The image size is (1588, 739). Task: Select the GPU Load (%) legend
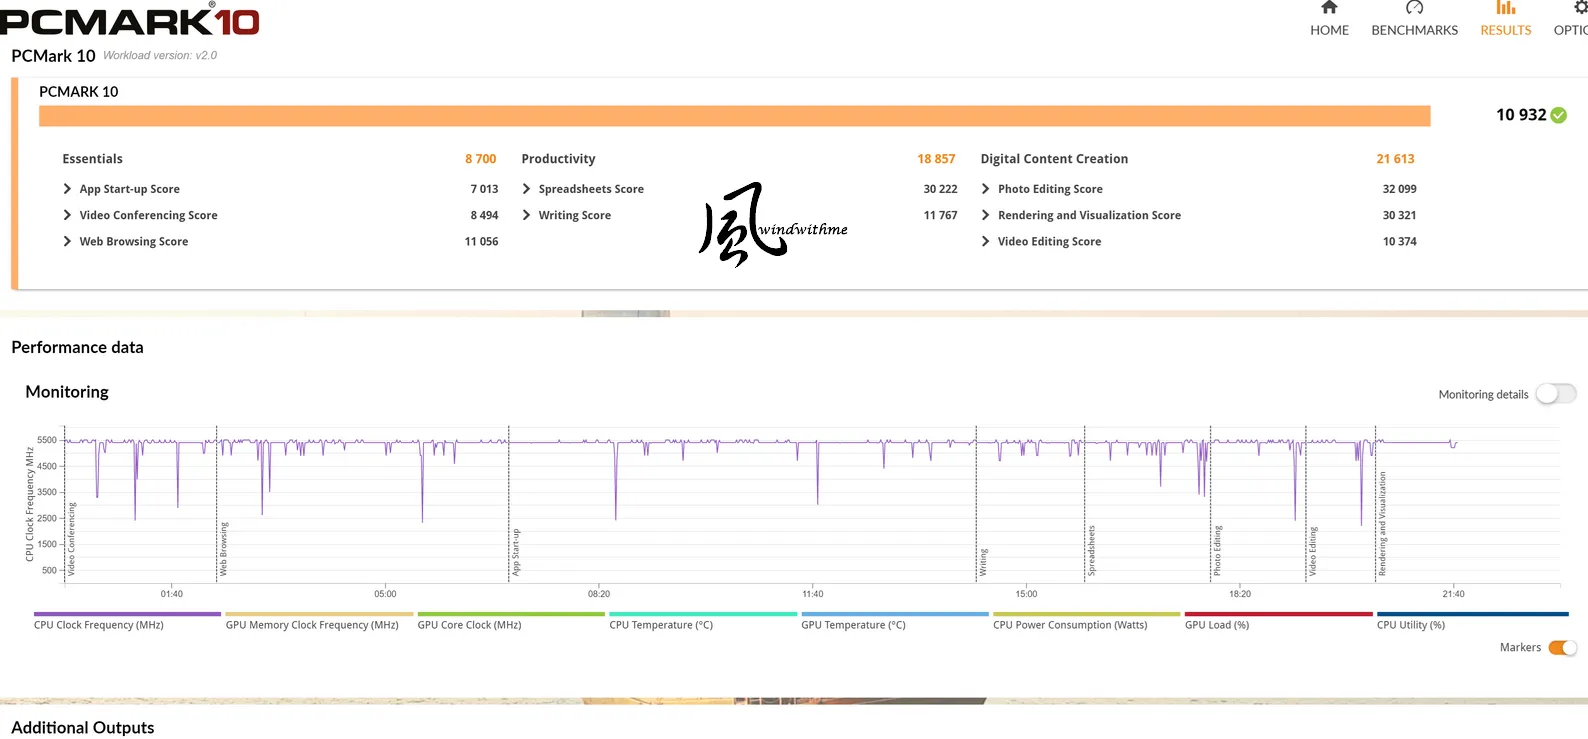(x=1217, y=625)
